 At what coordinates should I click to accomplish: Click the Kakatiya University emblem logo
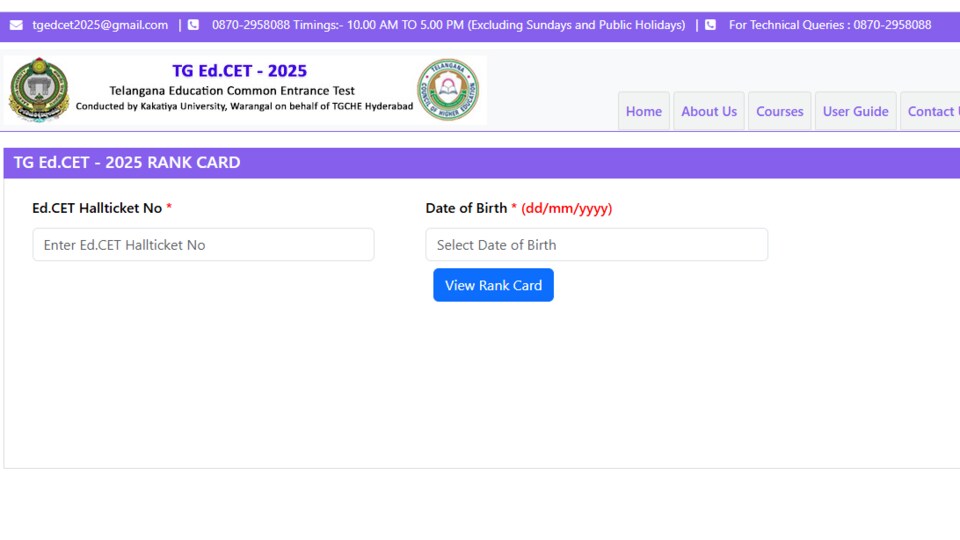39,90
